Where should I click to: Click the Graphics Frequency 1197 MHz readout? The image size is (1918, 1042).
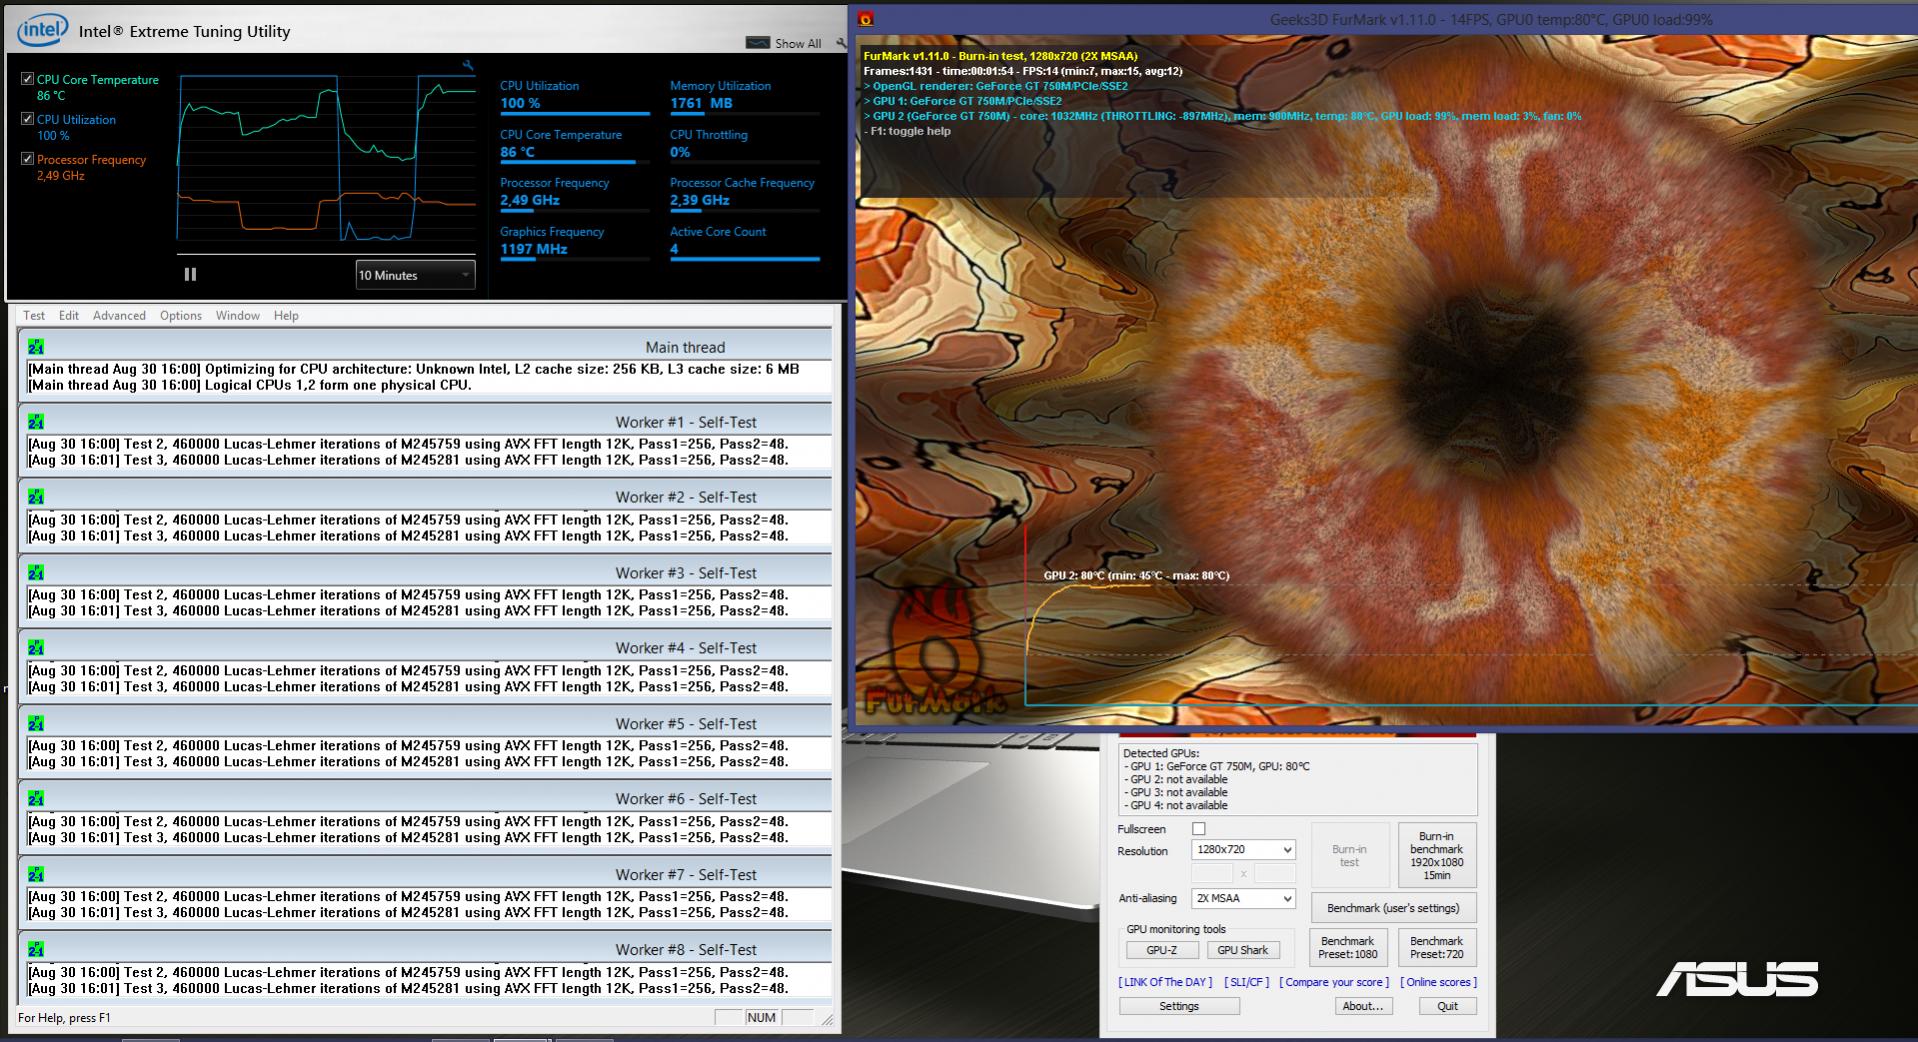pyautogui.click(x=574, y=241)
